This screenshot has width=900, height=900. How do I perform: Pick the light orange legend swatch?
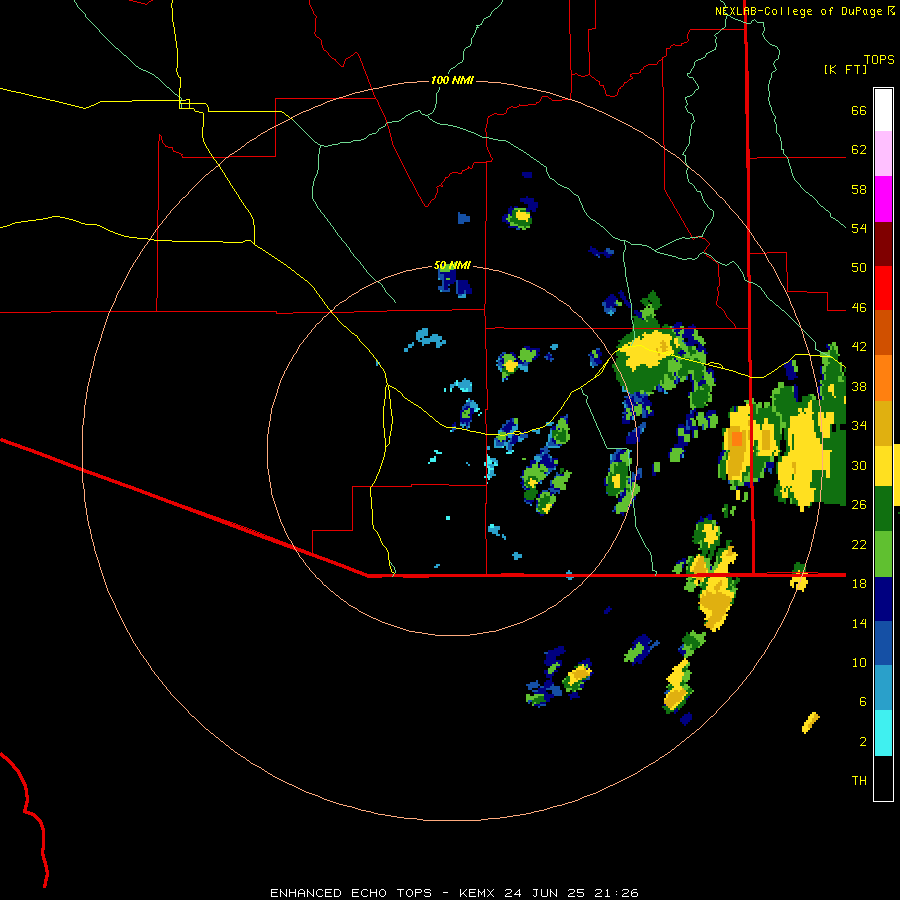click(x=883, y=378)
